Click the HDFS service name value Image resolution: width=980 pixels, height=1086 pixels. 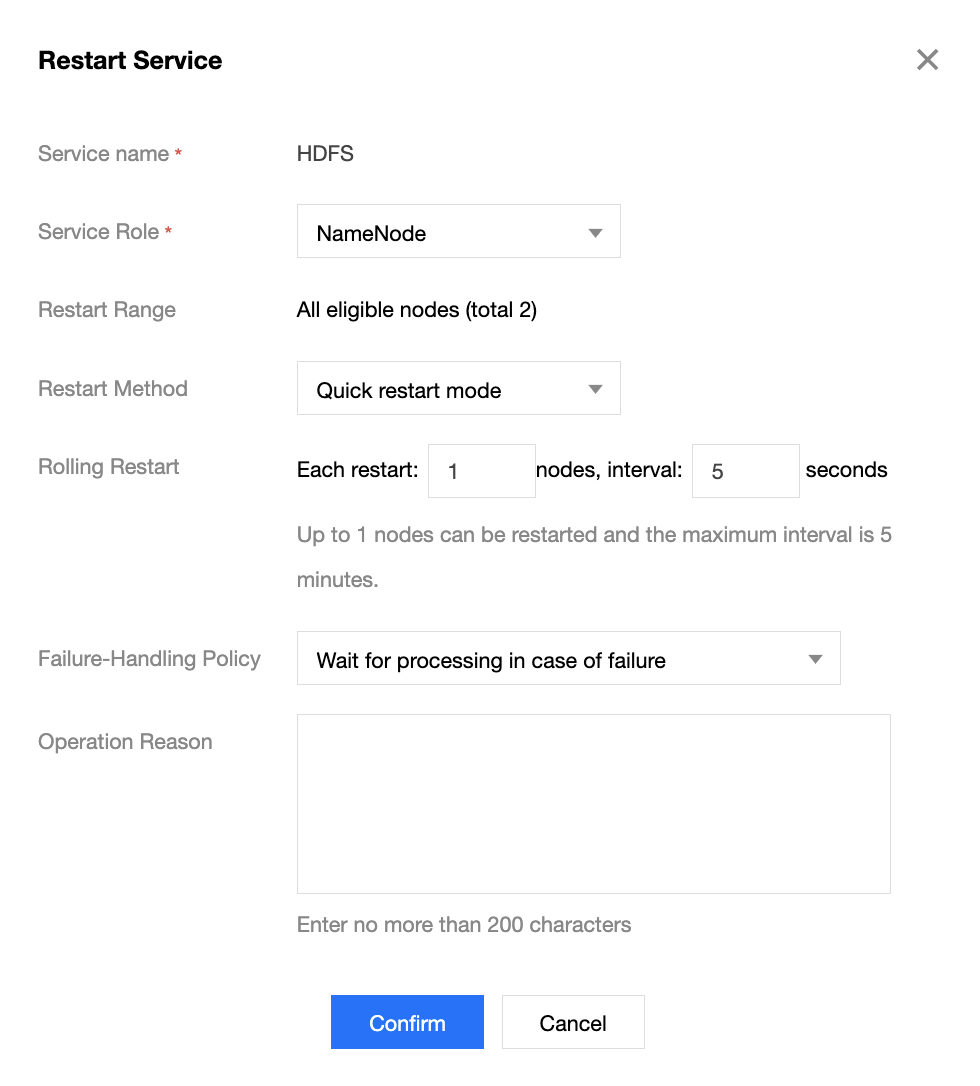pos(325,154)
